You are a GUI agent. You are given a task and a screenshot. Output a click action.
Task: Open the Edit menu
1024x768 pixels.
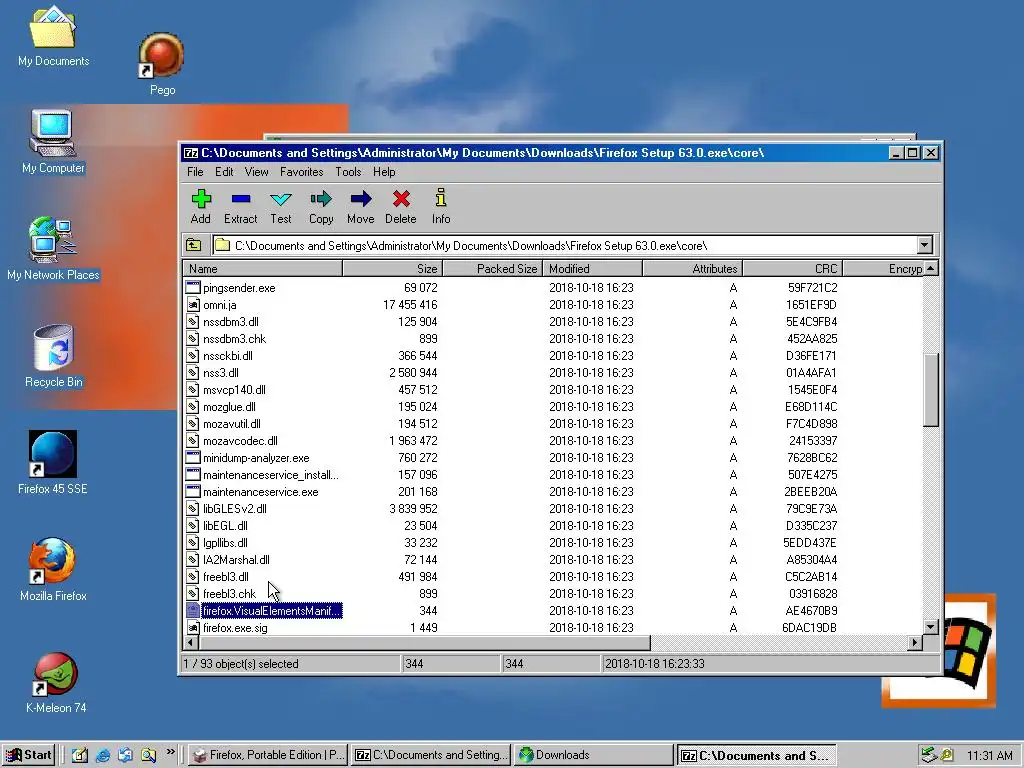pyautogui.click(x=224, y=172)
